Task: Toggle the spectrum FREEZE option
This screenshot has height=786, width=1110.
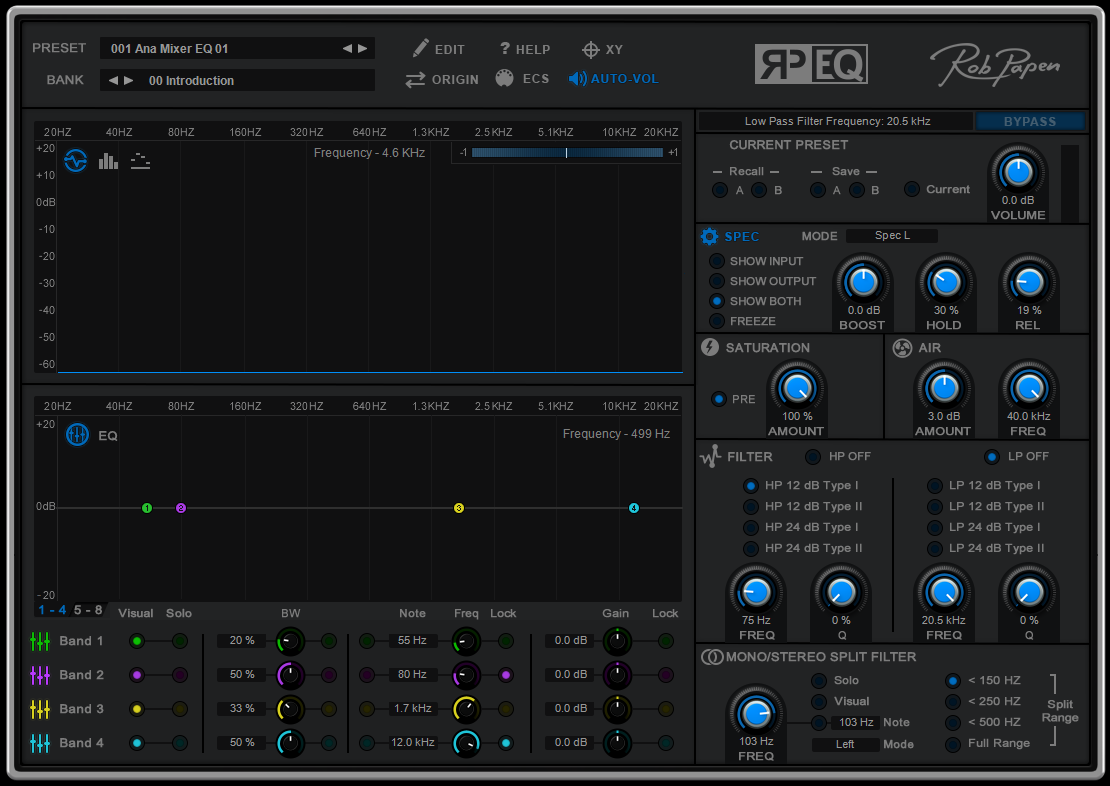Action: [x=717, y=321]
